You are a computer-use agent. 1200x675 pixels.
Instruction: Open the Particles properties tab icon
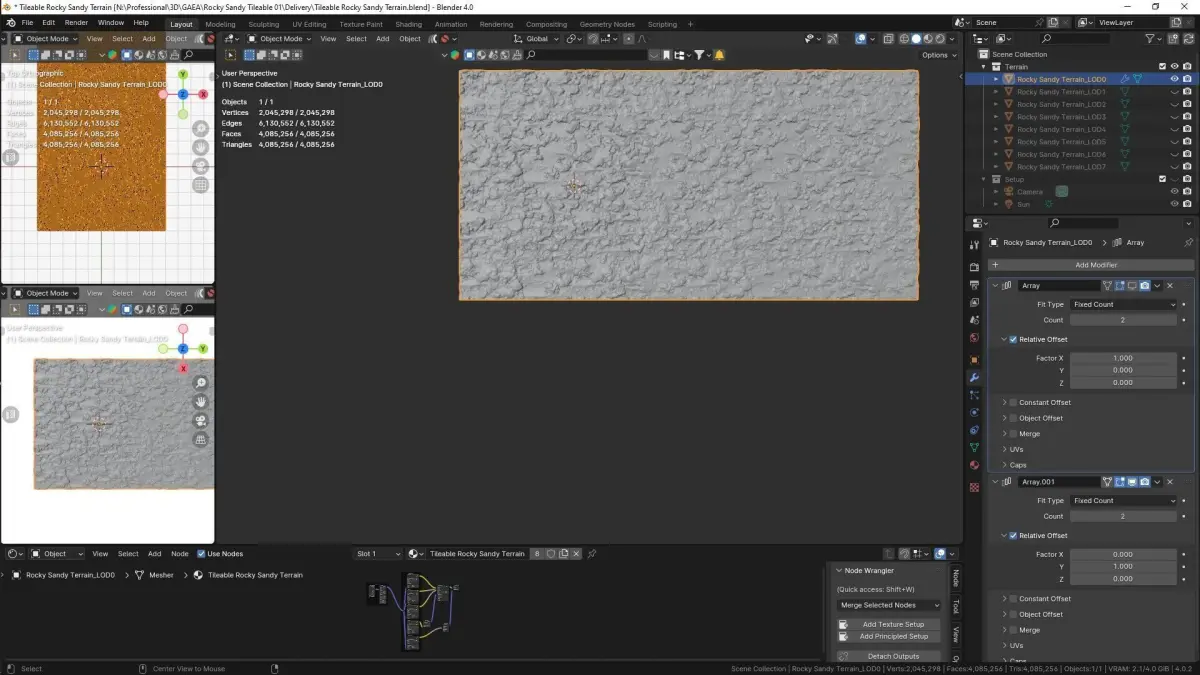click(974, 395)
